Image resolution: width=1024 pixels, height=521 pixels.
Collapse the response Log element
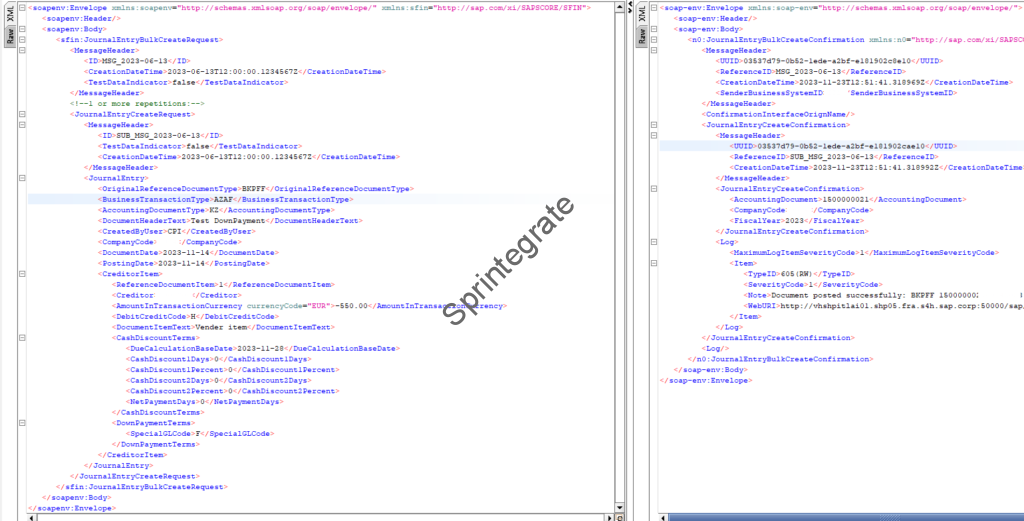click(654, 241)
